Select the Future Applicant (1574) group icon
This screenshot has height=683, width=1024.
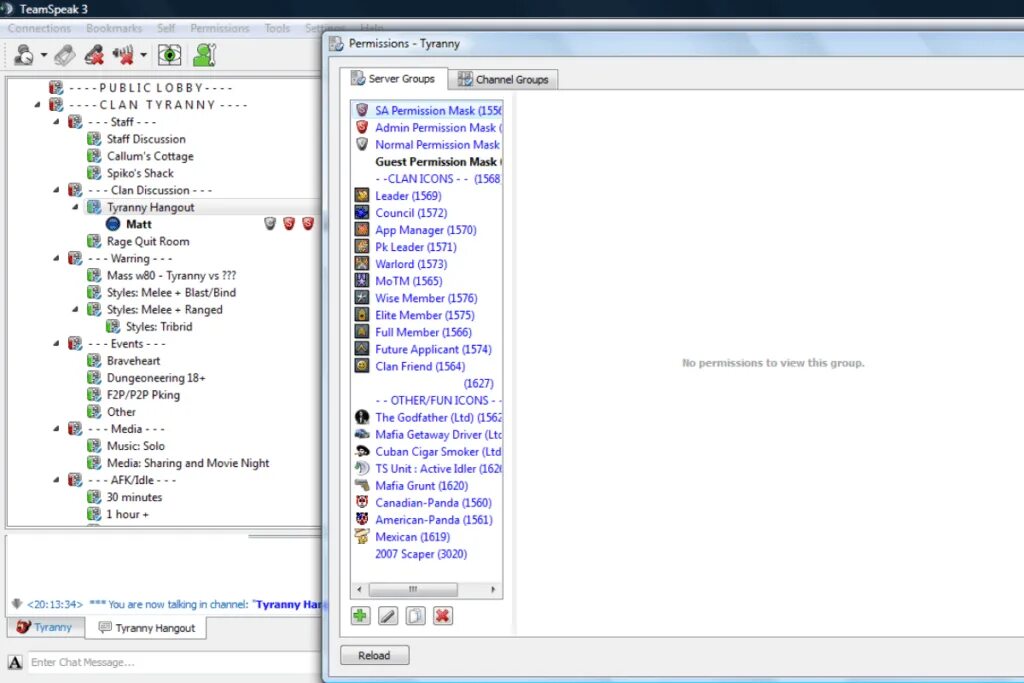pyautogui.click(x=362, y=348)
